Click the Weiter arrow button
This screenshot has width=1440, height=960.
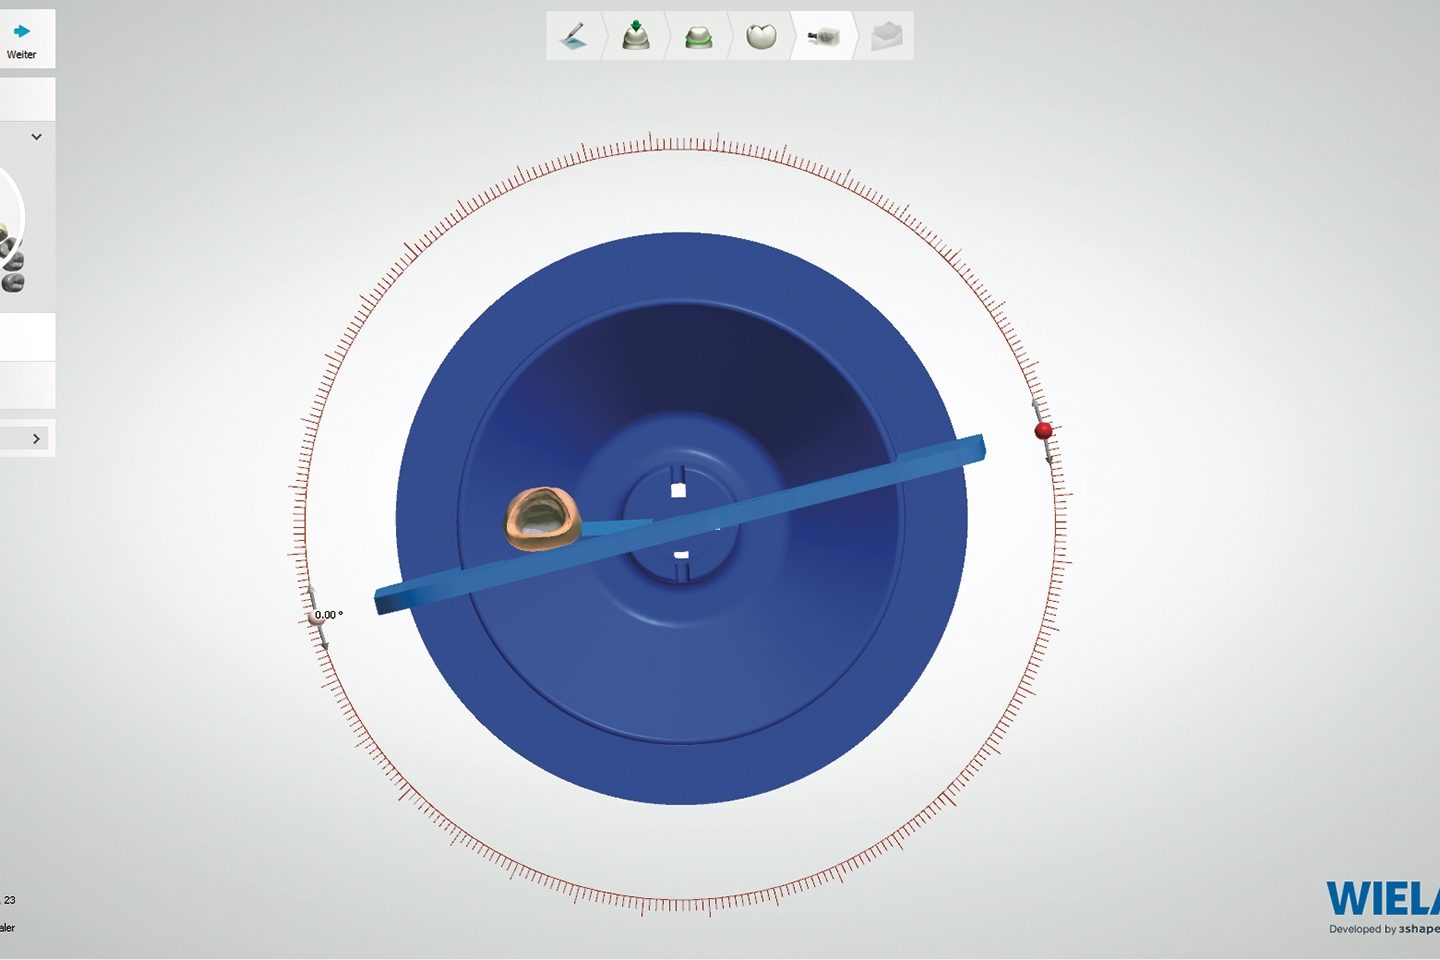[x=21, y=38]
